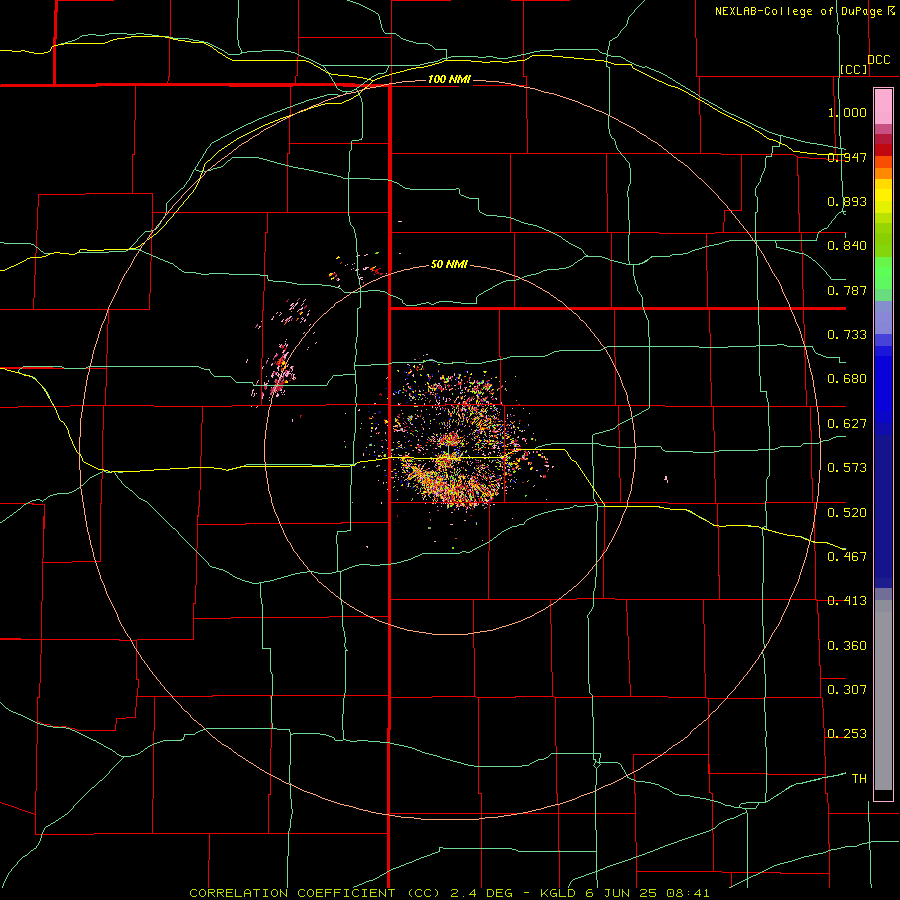Click the 0.520 value on the color scale
This screenshot has height=900, width=900.
[x=847, y=513]
